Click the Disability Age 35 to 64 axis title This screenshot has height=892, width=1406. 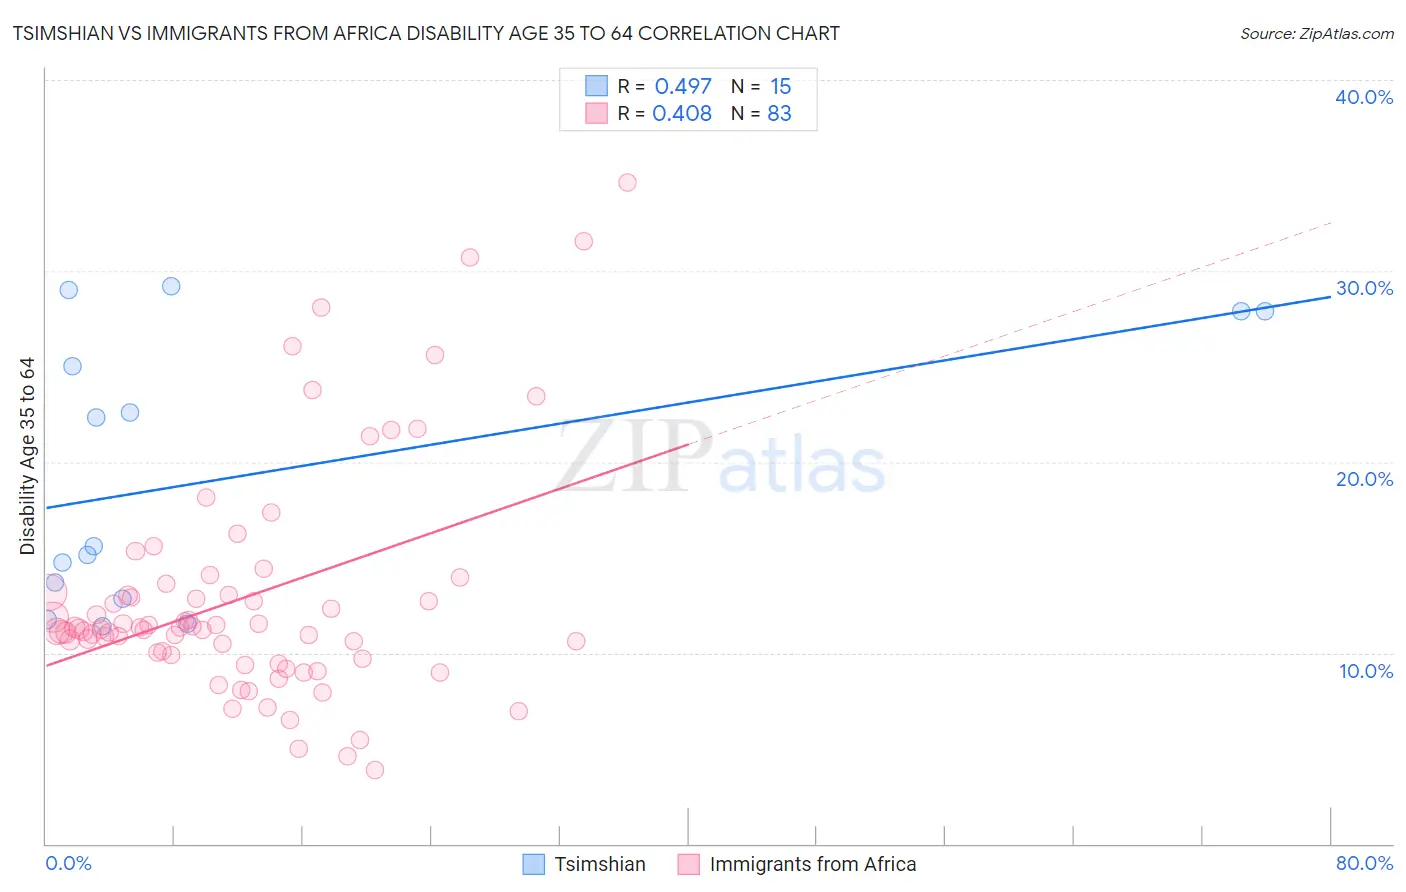27,456
